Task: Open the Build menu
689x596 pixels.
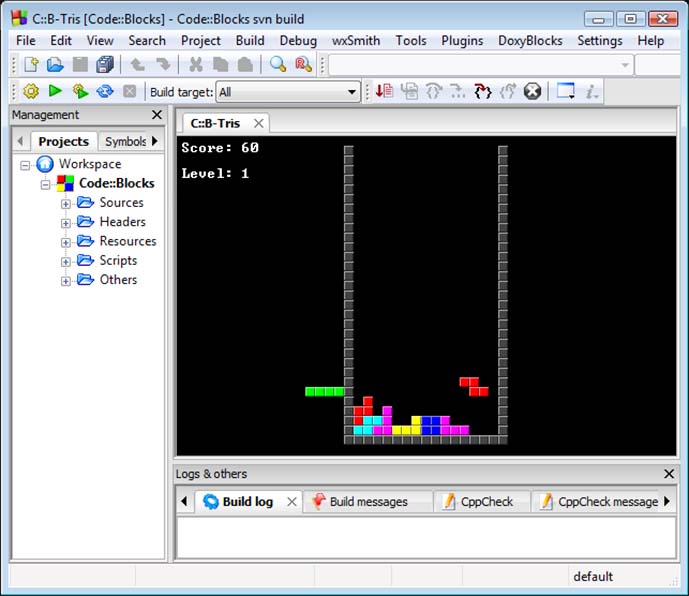Action: (x=250, y=40)
